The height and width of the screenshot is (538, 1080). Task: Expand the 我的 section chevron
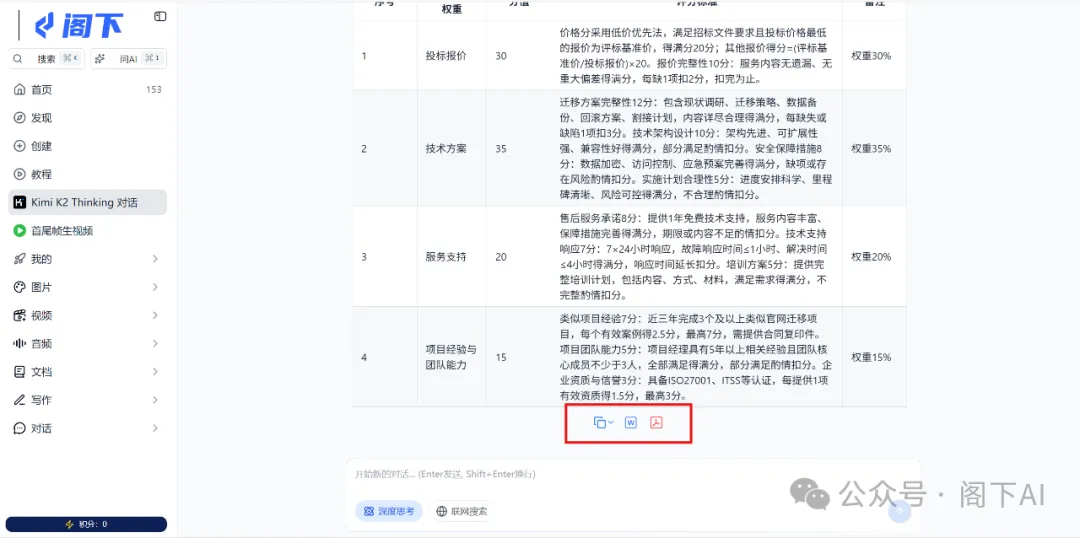point(155,259)
